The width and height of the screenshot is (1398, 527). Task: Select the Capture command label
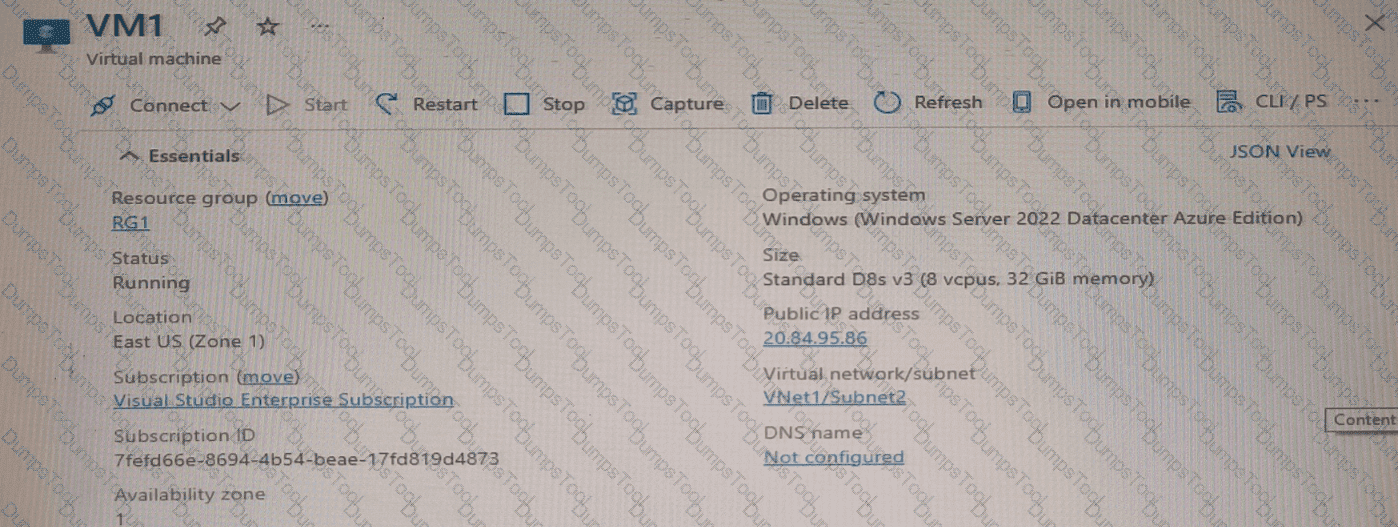click(x=687, y=104)
